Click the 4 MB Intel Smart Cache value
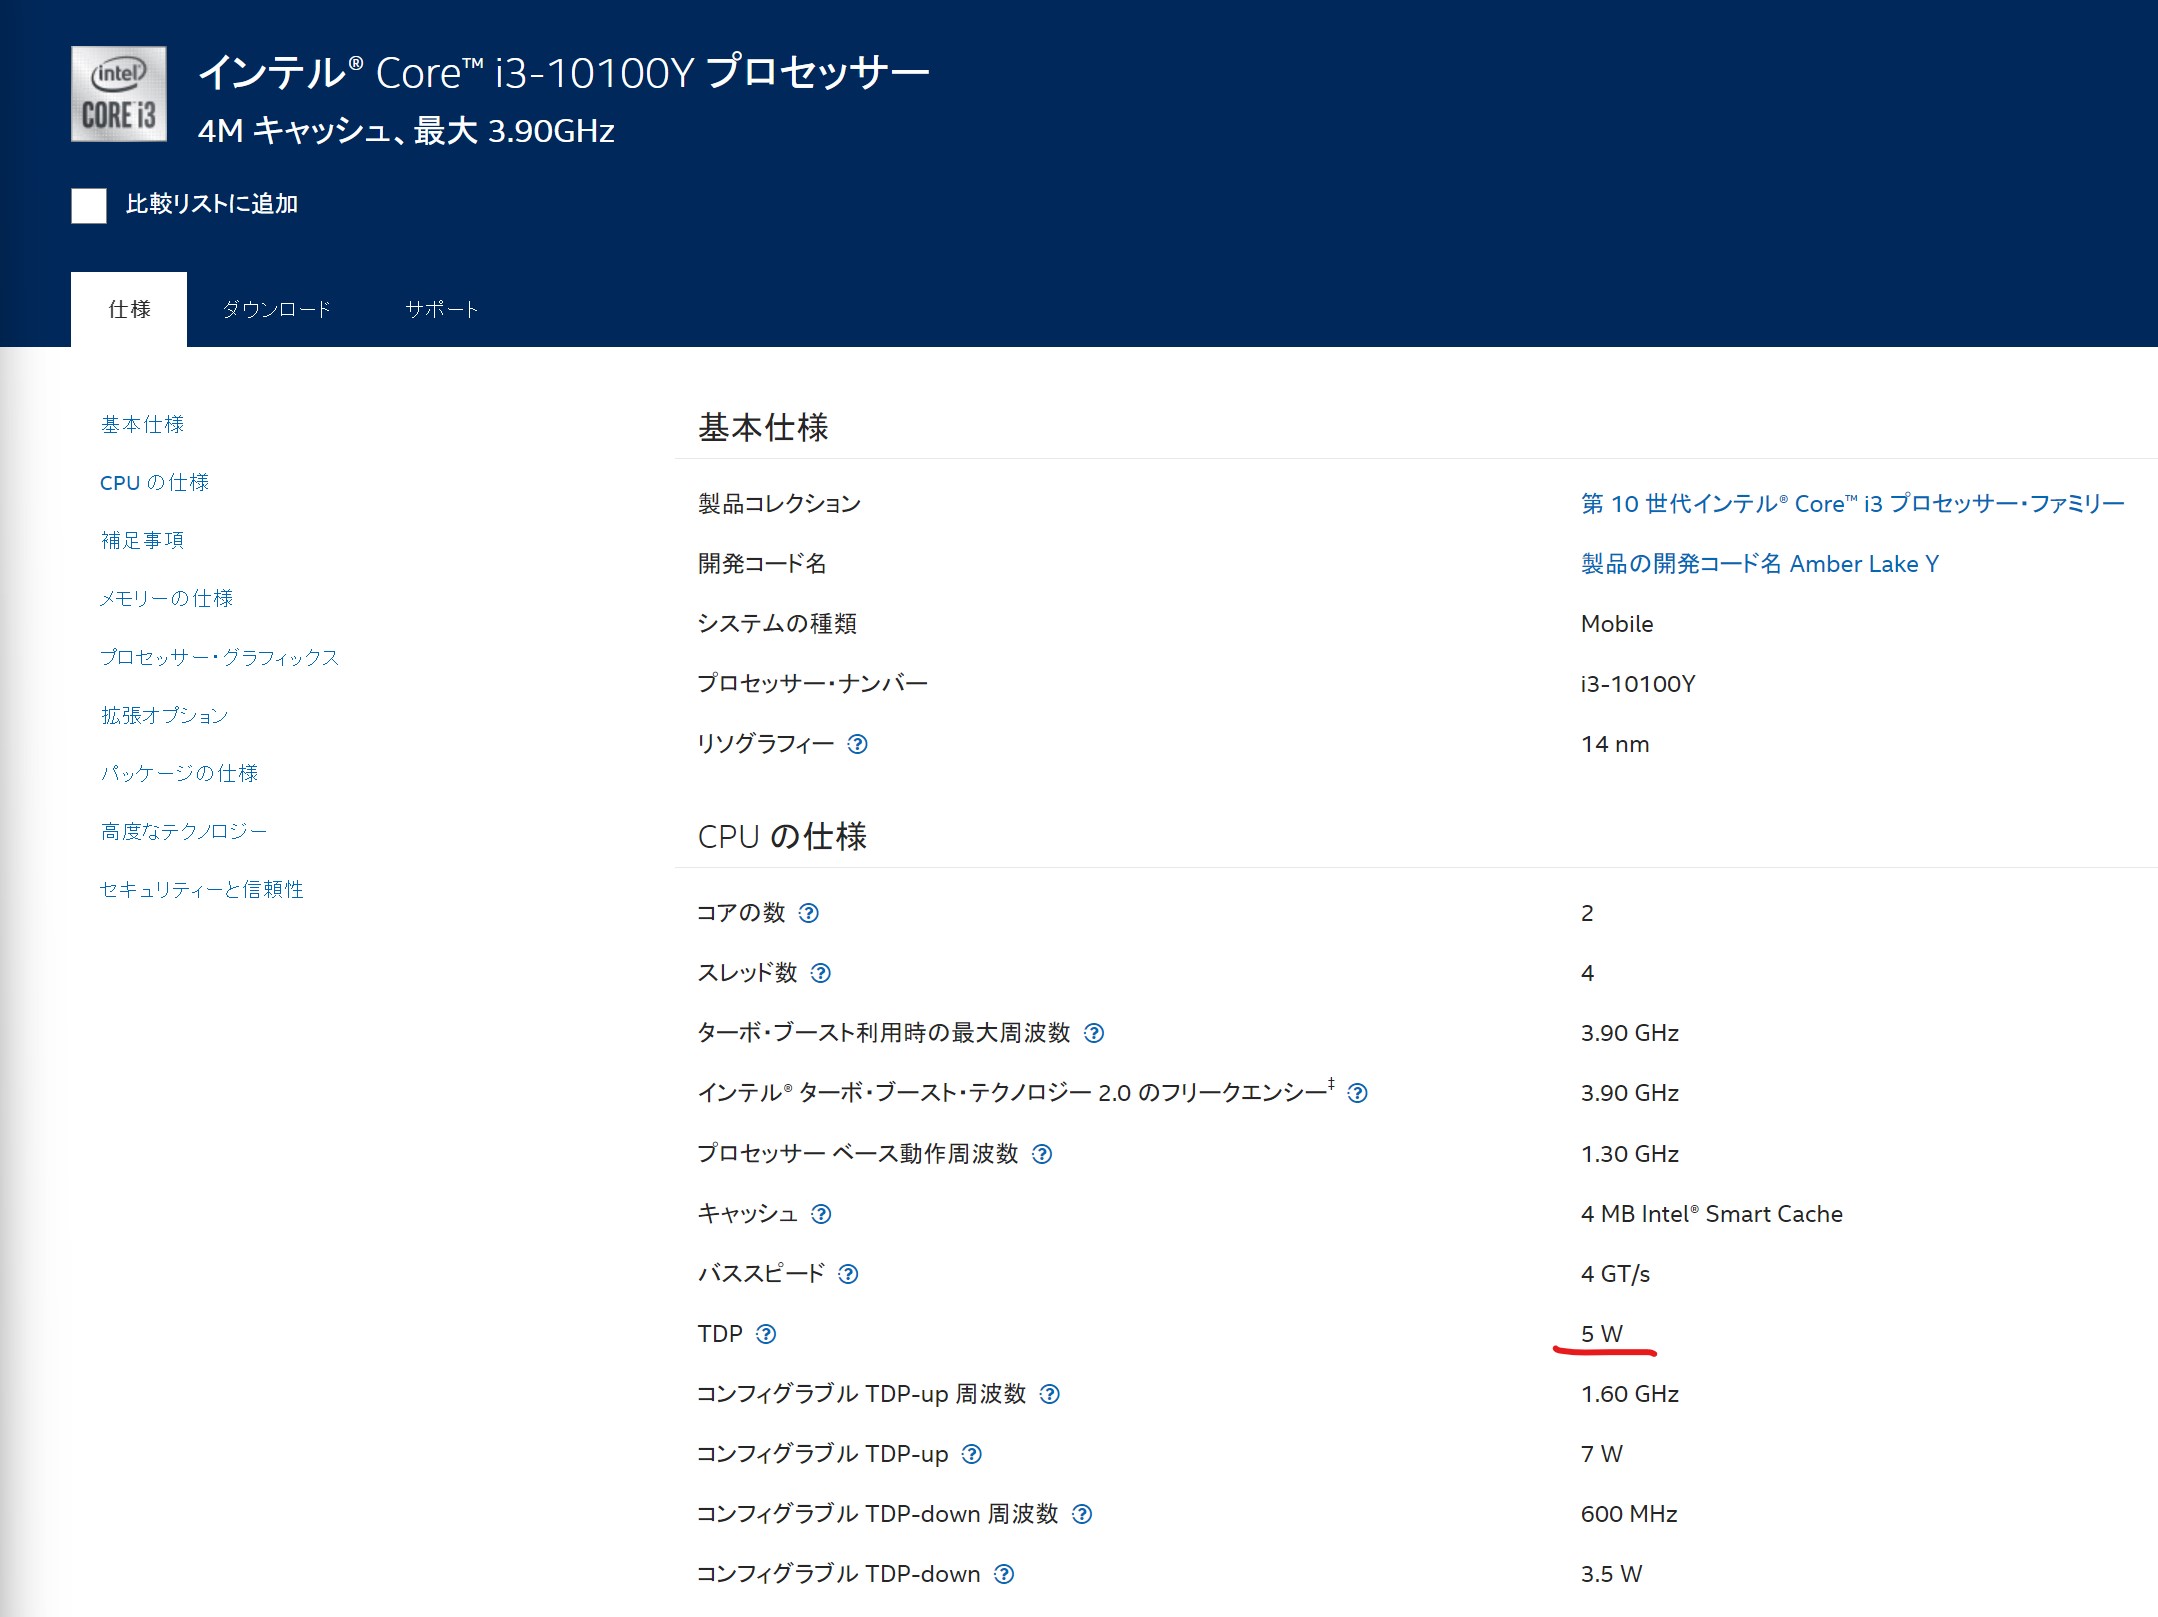 pos(1712,1214)
